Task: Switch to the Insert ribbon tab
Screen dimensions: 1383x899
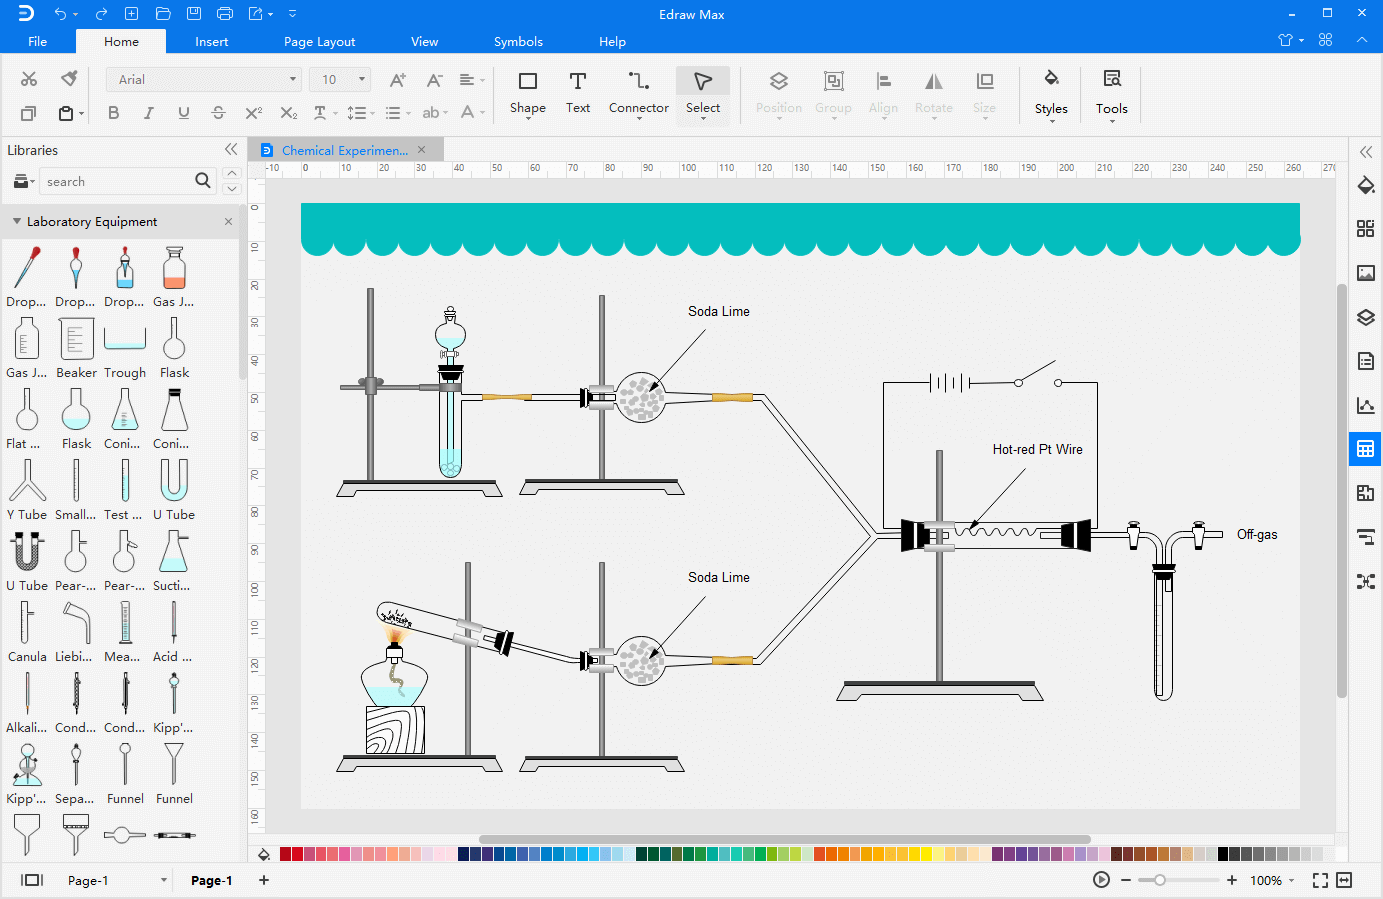Action: (211, 41)
